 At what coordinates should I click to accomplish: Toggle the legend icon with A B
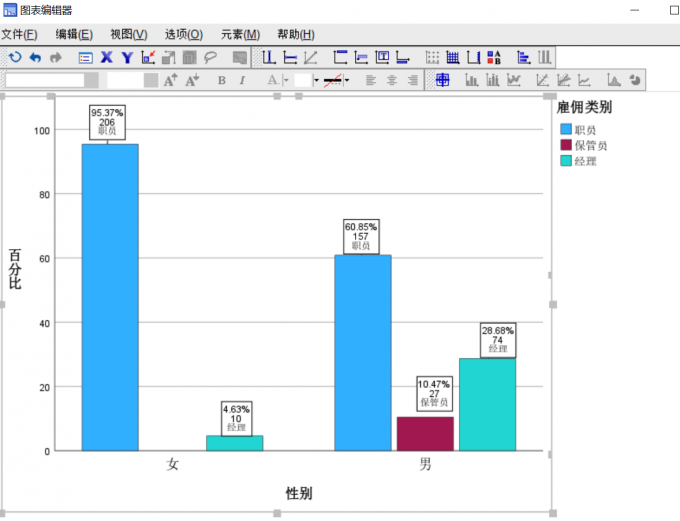(494, 57)
